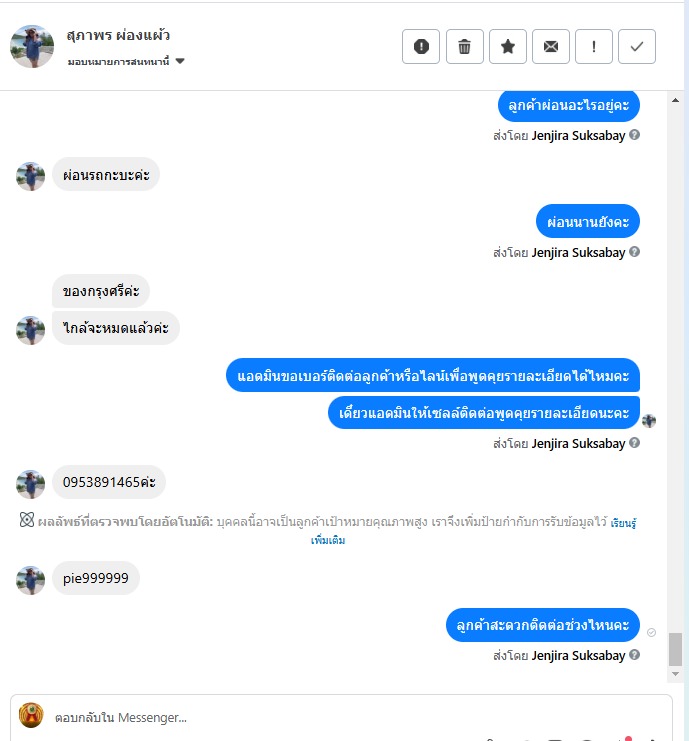Click the phone number message 0953891465
This screenshot has width=689, height=741.
click(109, 482)
